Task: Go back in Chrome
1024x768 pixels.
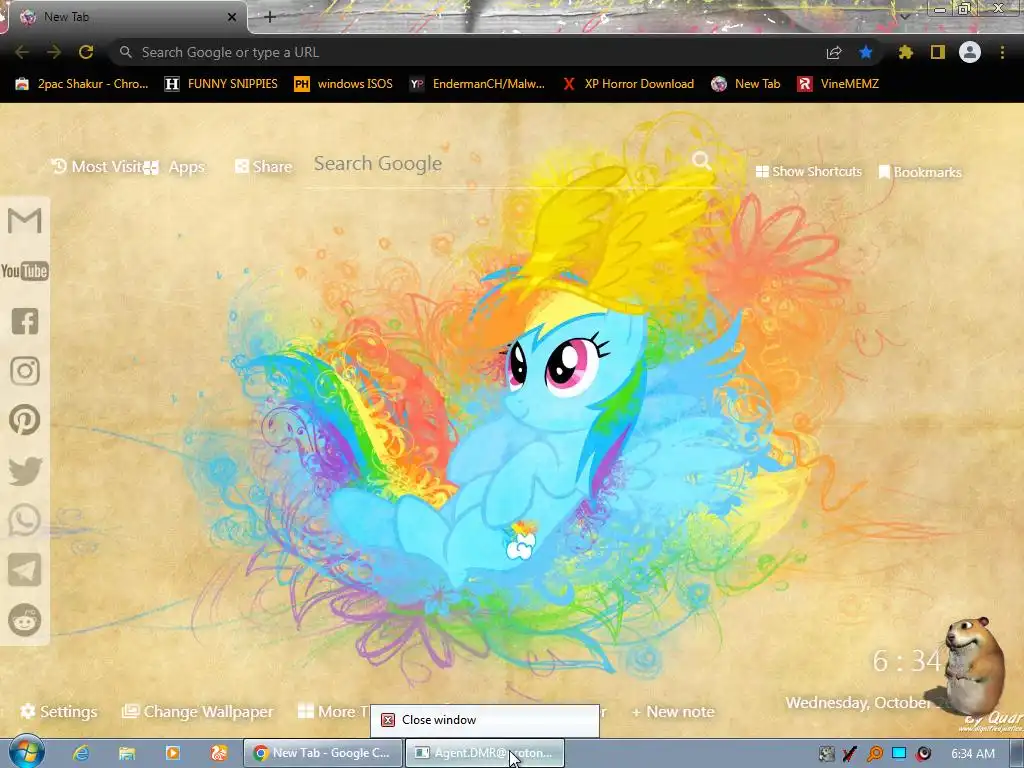Action: [22, 52]
